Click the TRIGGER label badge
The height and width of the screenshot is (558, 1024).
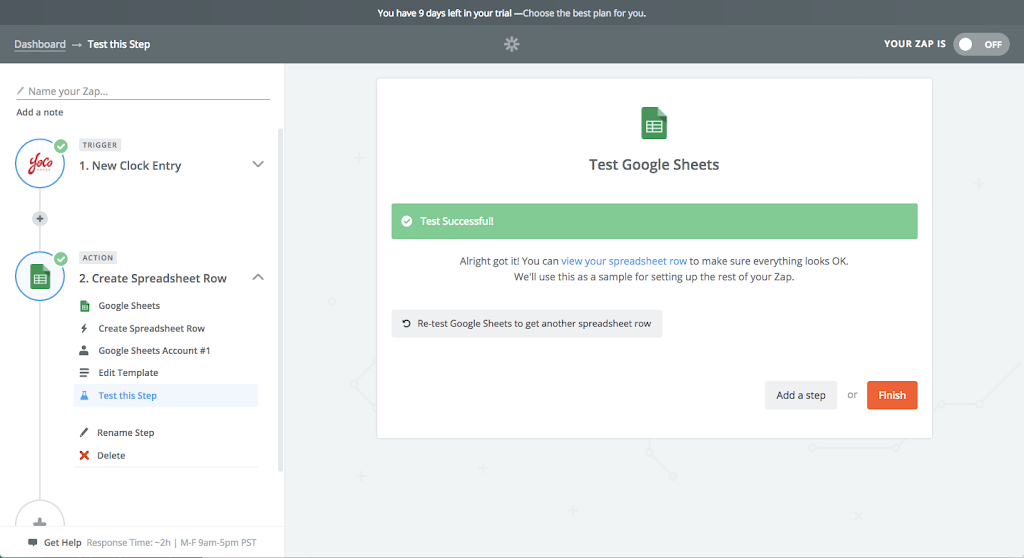point(100,145)
